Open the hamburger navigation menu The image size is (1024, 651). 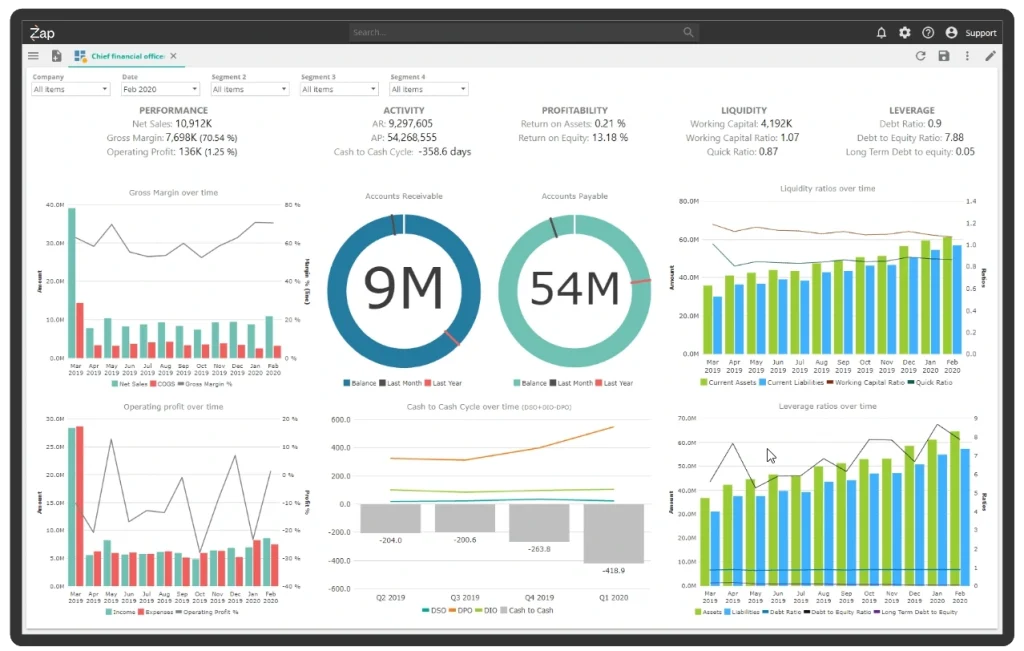pos(33,56)
